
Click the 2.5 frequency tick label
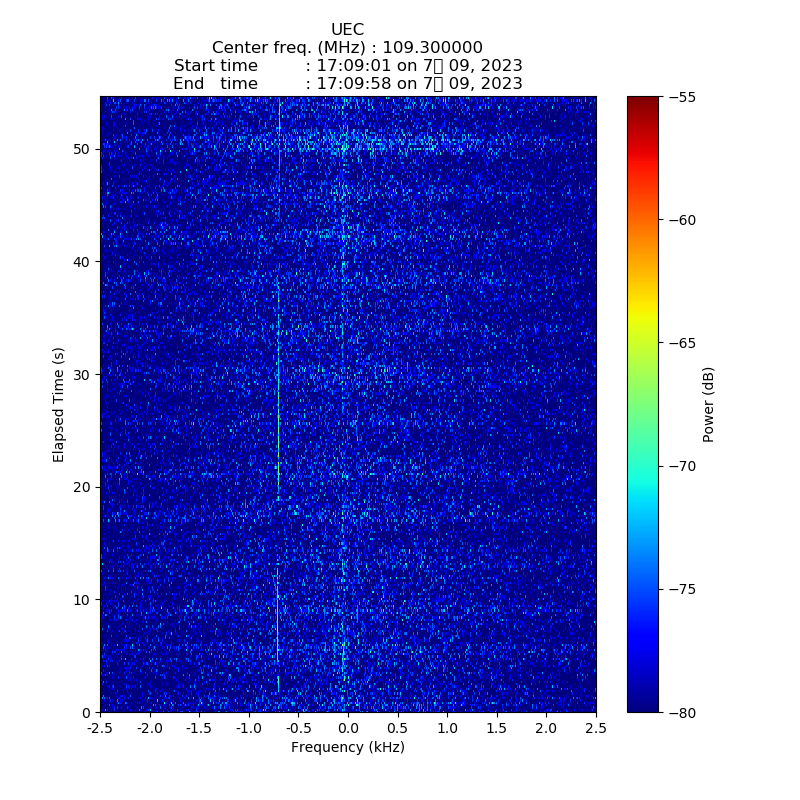pos(596,729)
